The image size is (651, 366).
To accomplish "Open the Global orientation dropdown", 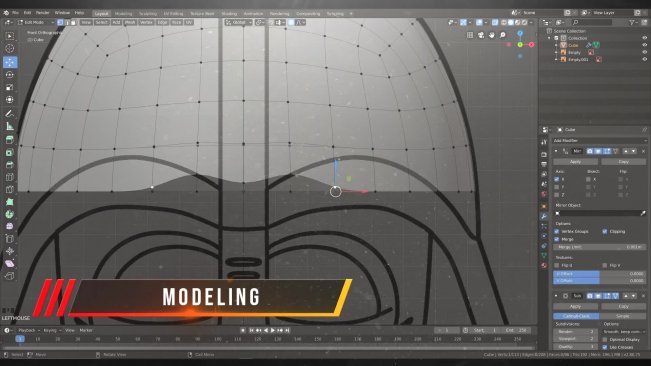I will click(239, 22).
